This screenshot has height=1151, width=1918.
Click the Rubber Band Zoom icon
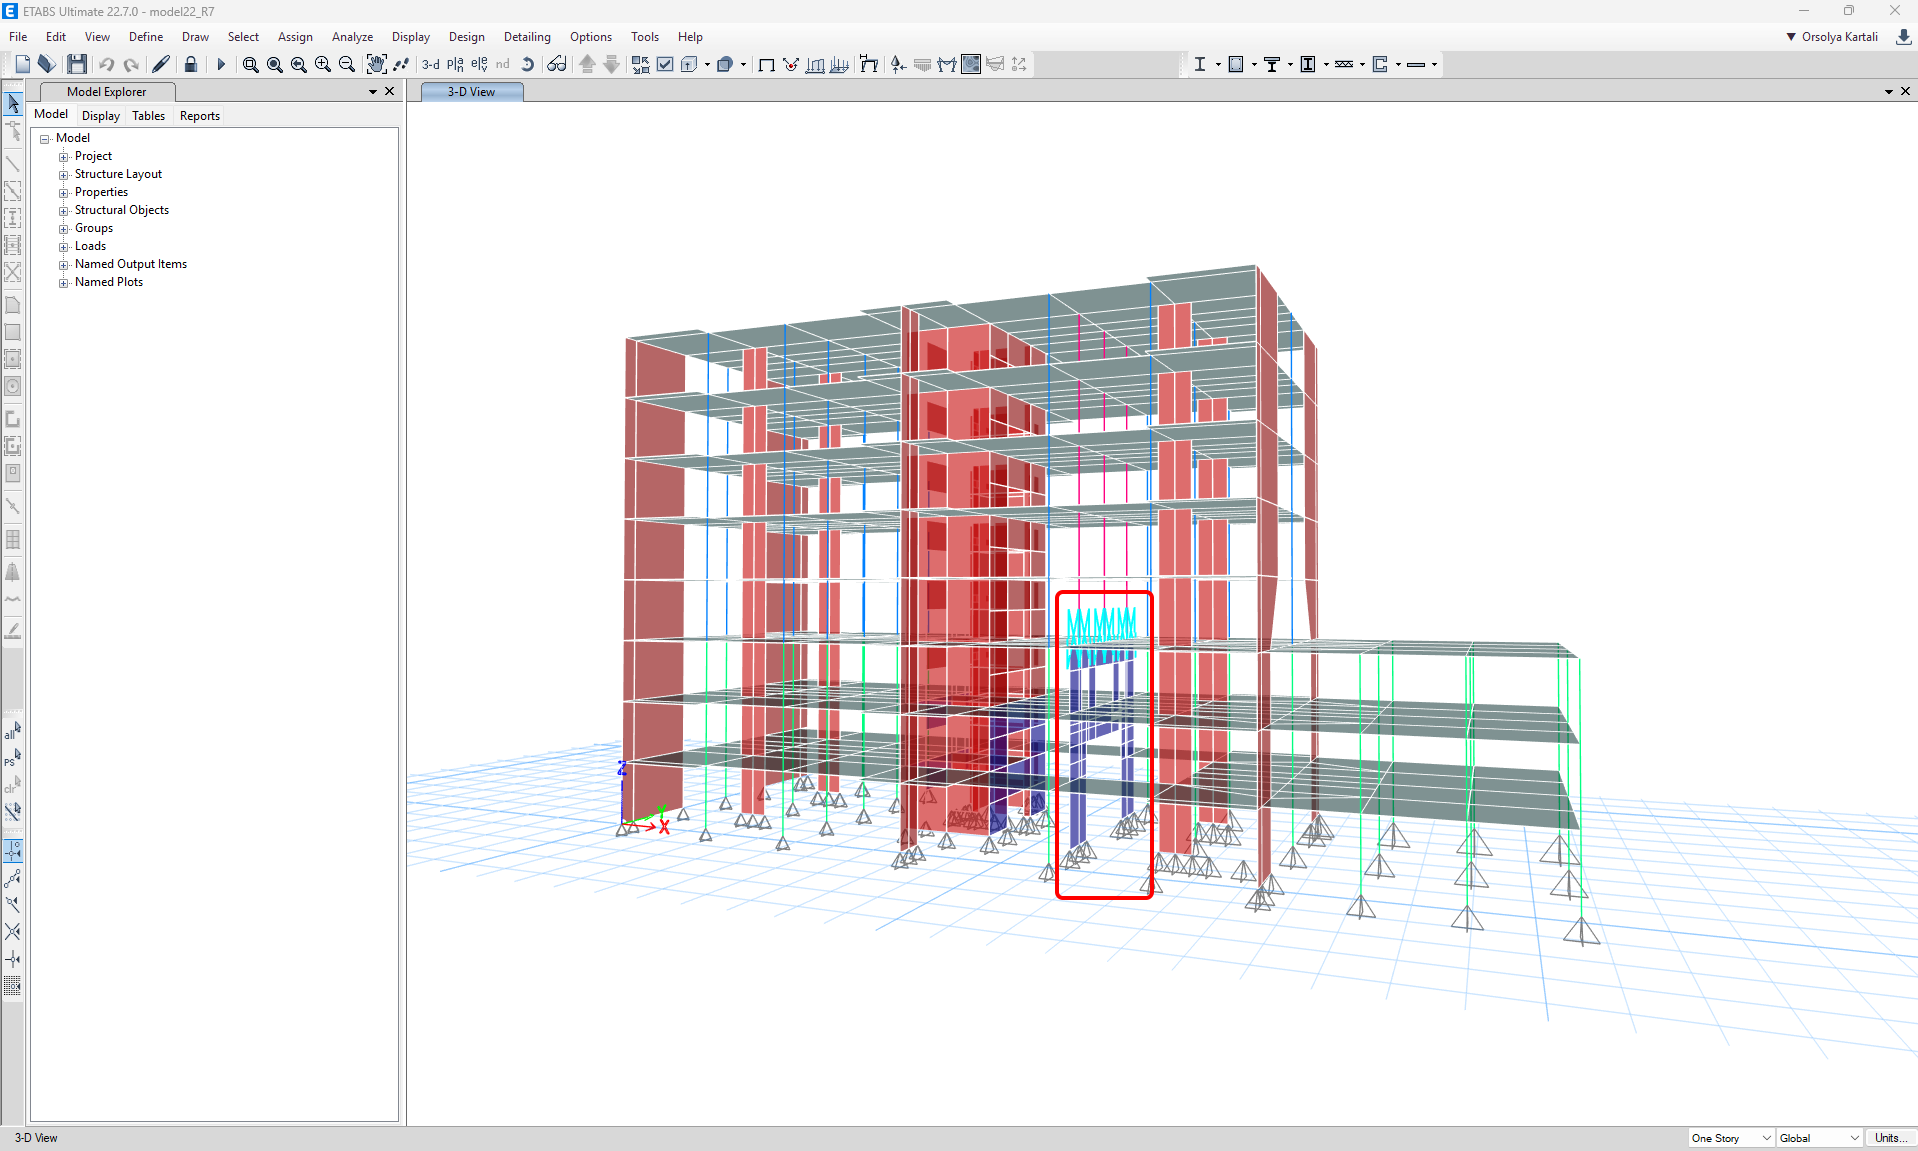[250, 64]
